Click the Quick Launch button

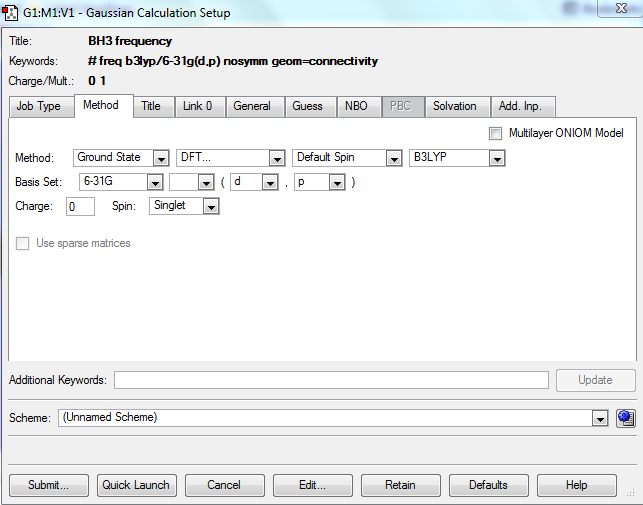point(136,485)
